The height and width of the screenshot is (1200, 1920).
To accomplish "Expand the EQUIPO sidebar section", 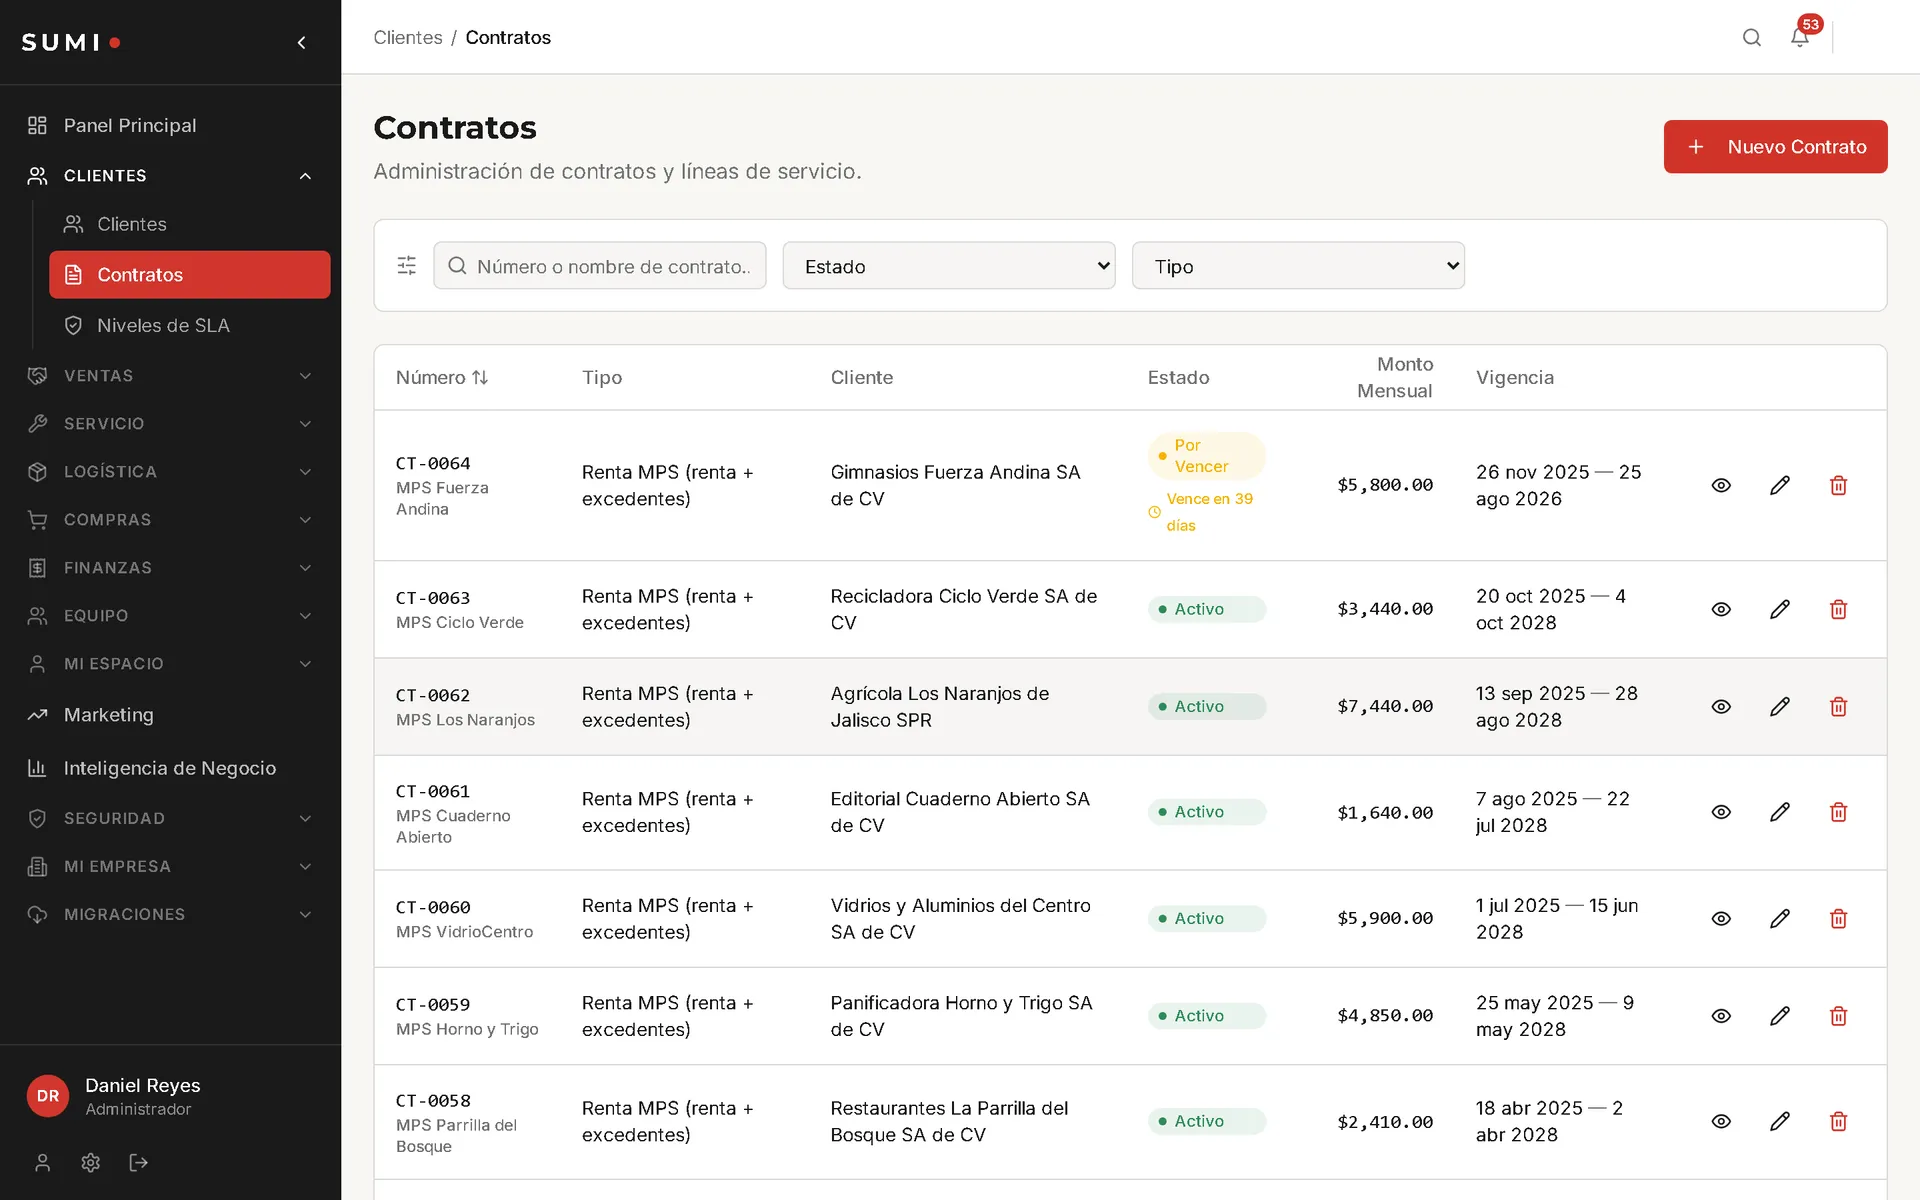I will click(170, 616).
